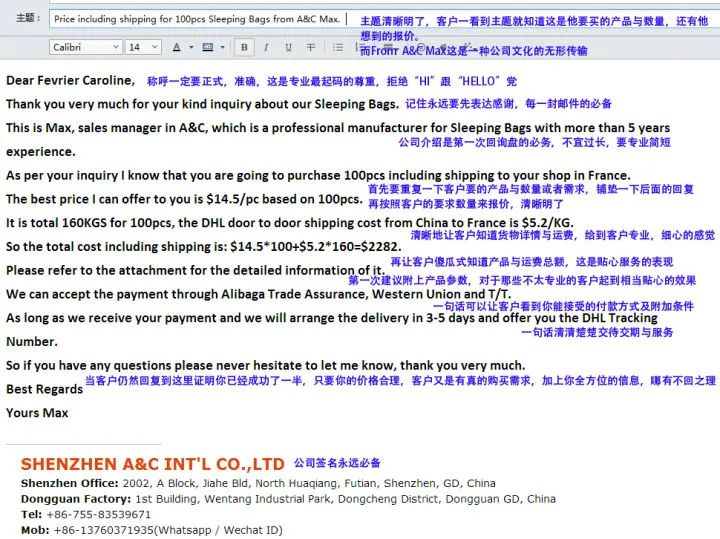Viewport: 720px width, 539px height.
Task: Click the line starting 'As long as we receive'
Action: click(332, 318)
